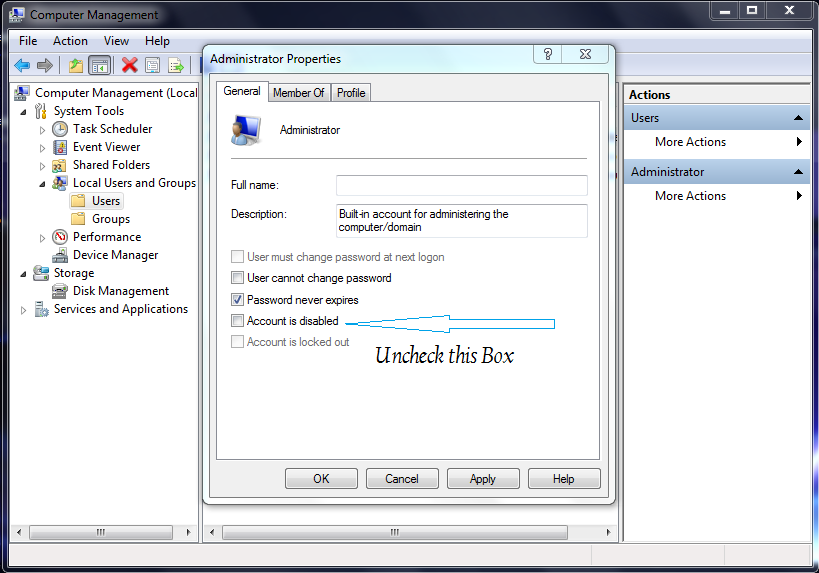Open the File menu

(x=28, y=41)
